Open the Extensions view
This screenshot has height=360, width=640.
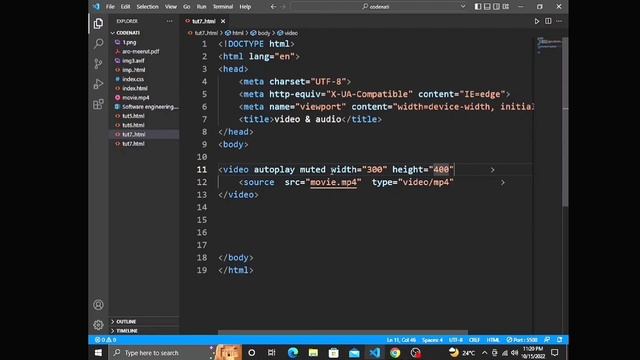[x=98, y=104]
